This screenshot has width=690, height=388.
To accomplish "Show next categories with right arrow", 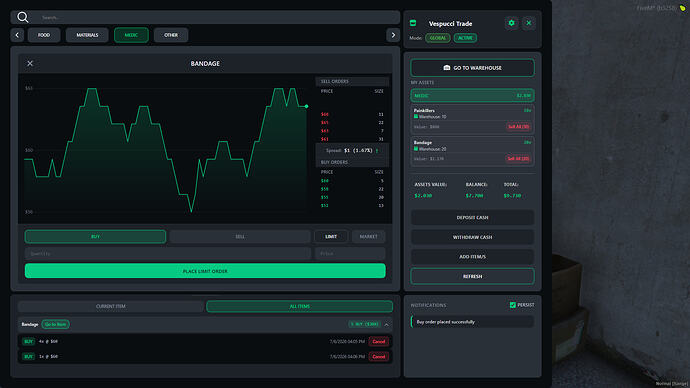I will point(393,35).
